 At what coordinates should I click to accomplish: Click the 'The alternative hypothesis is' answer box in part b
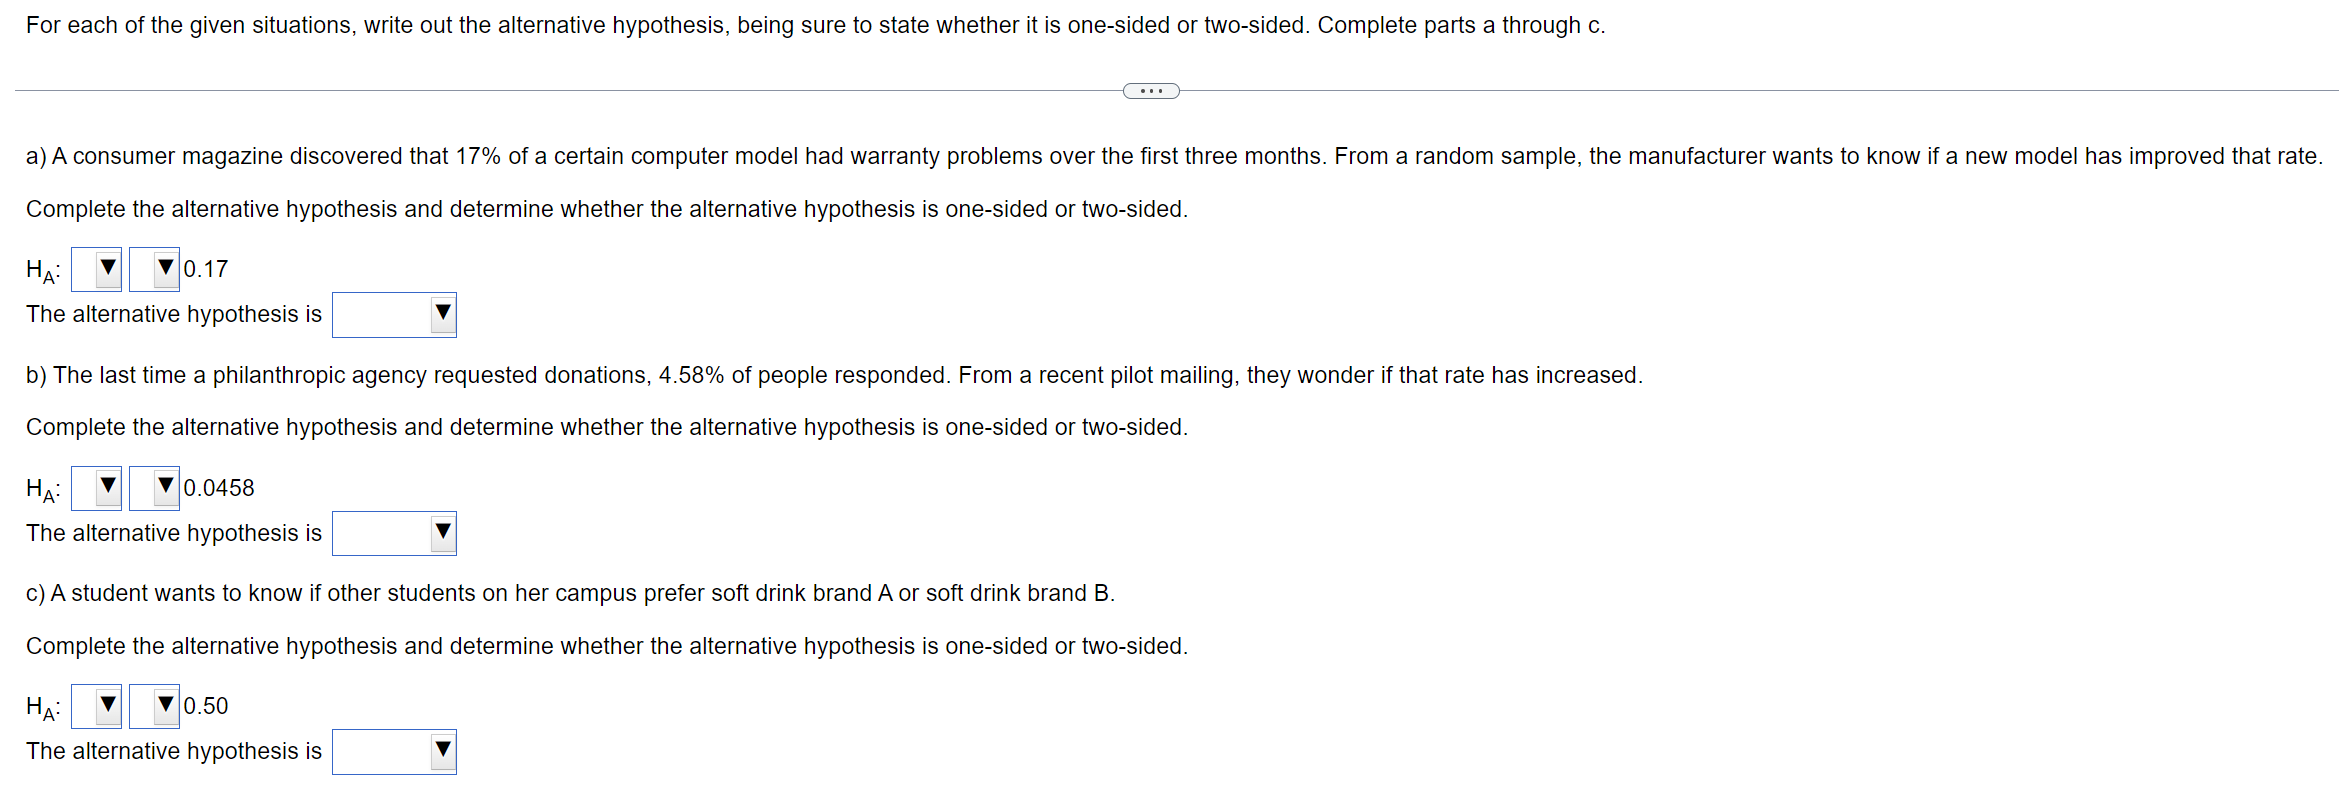[394, 533]
